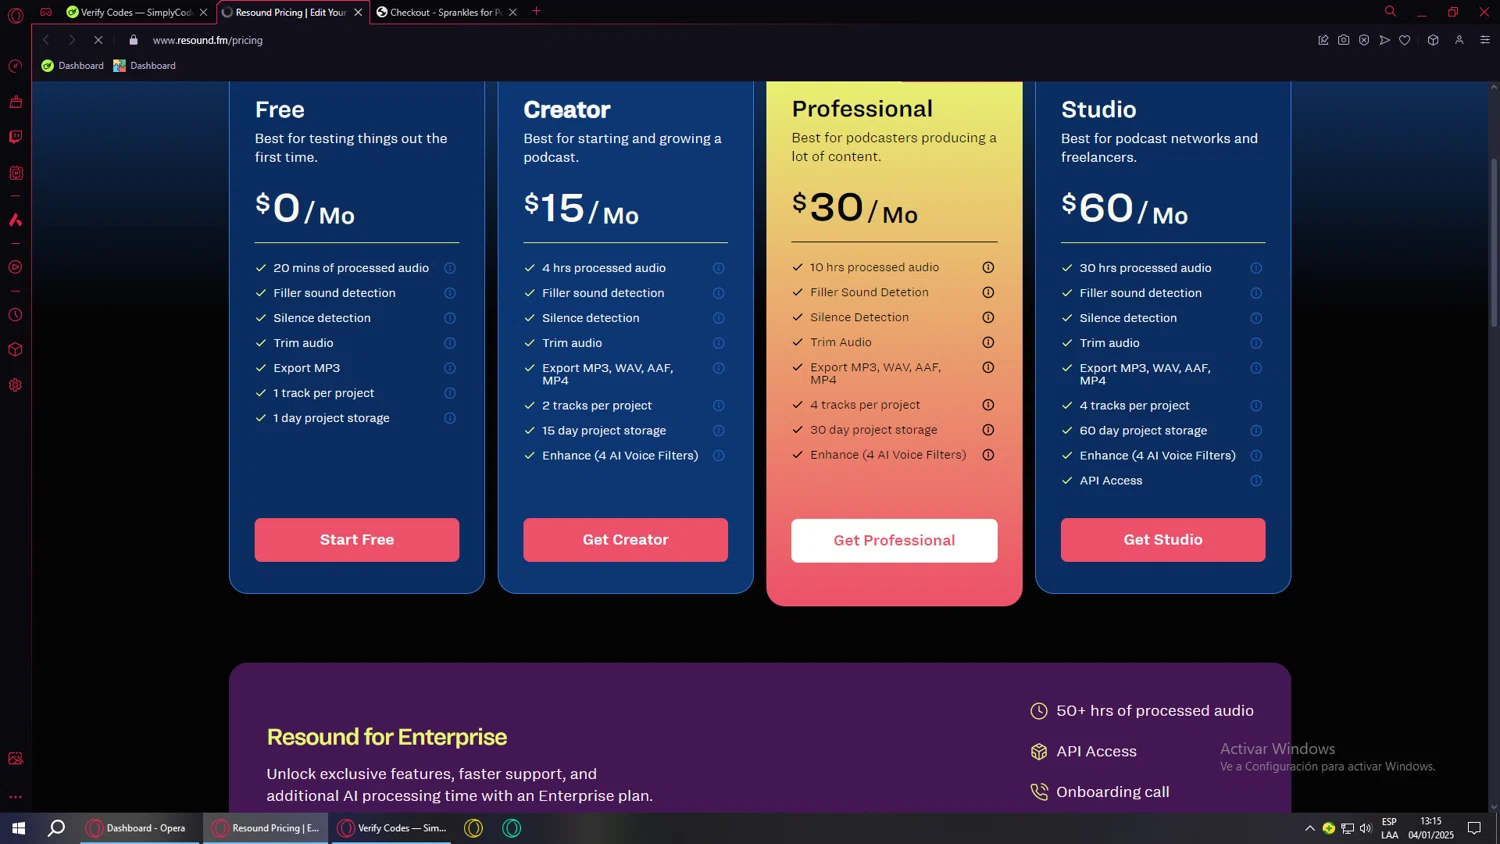Viewport: 1500px width, 844px height.
Task: Go back to previous page
Action: click(x=46, y=40)
